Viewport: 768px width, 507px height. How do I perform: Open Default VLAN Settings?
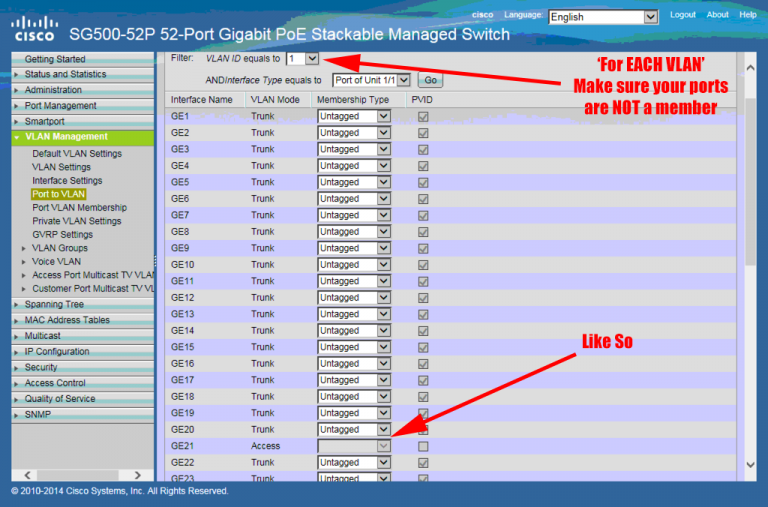(77, 154)
